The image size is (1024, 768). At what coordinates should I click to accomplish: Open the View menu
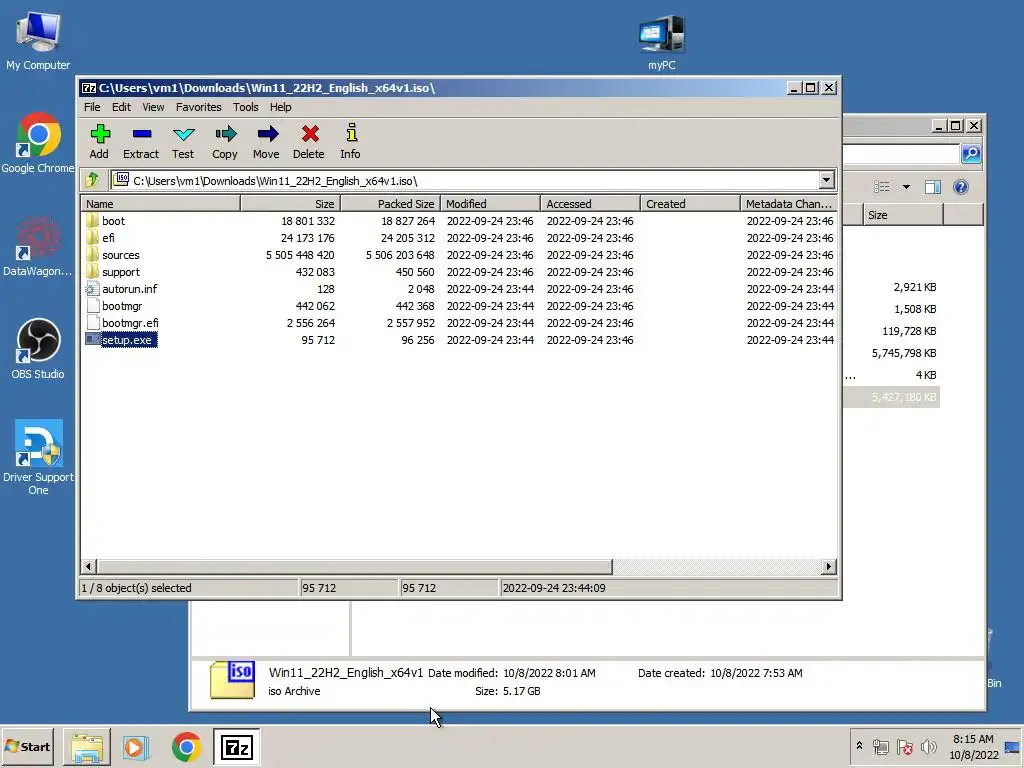153,107
